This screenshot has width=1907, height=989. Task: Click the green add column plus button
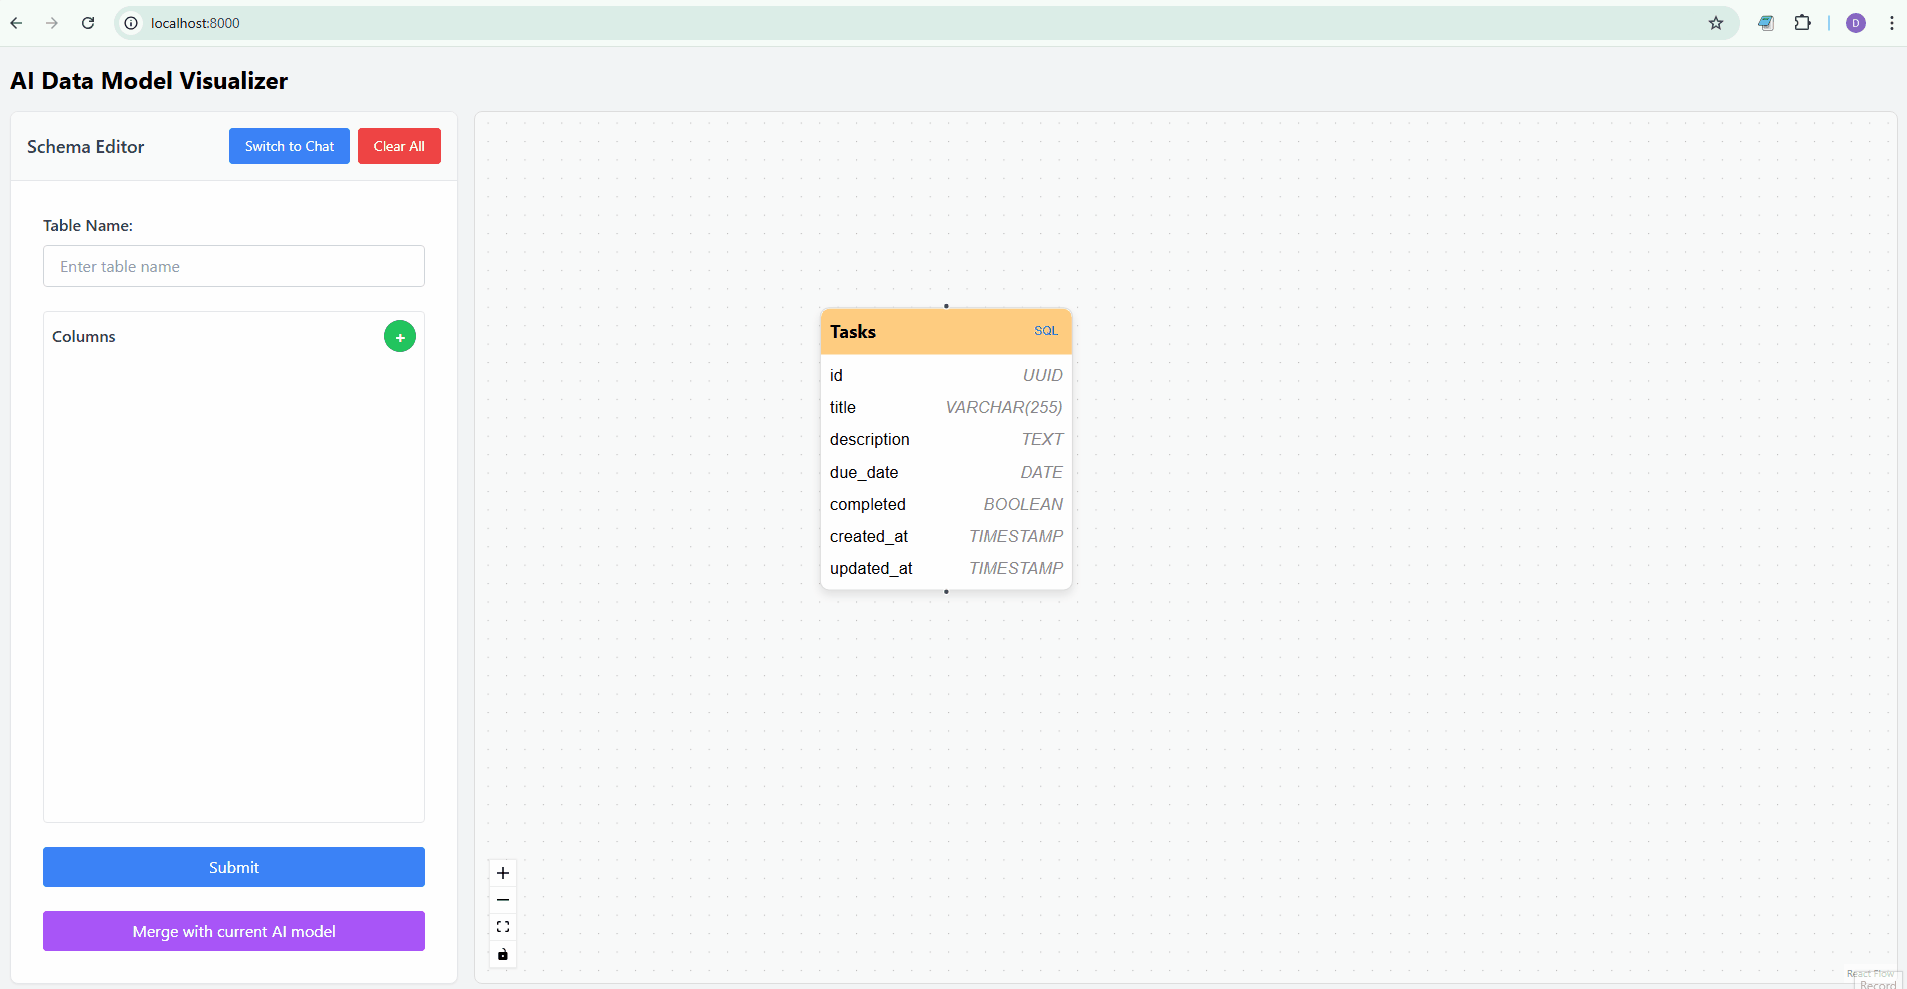pyautogui.click(x=400, y=337)
